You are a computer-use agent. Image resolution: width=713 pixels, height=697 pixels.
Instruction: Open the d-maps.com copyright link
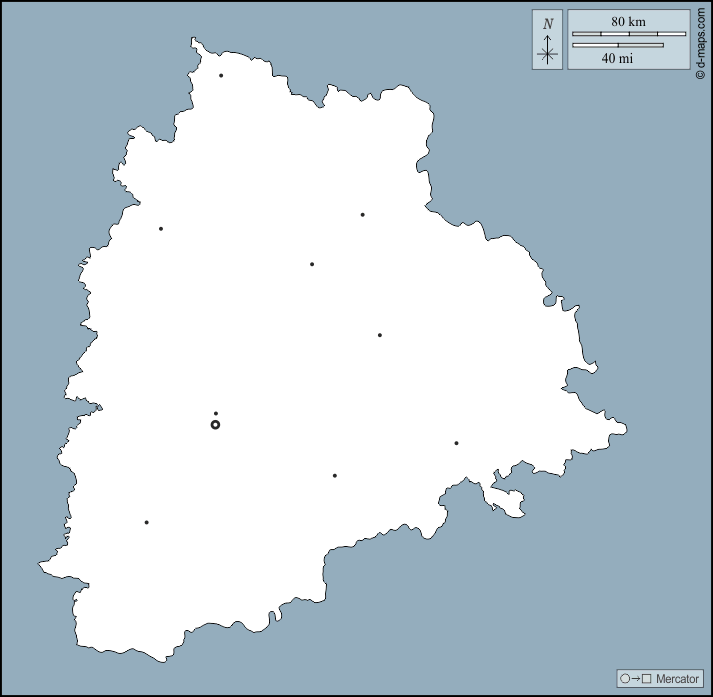[701, 40]
